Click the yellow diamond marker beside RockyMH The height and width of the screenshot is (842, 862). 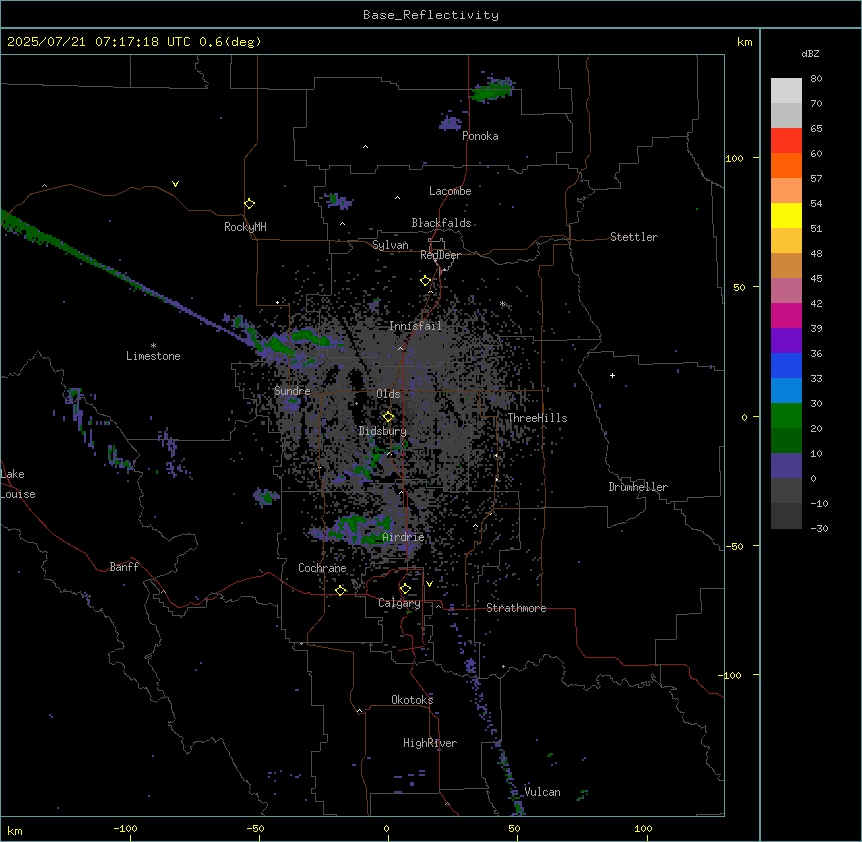pyautogui.click(x=250, y=204)
